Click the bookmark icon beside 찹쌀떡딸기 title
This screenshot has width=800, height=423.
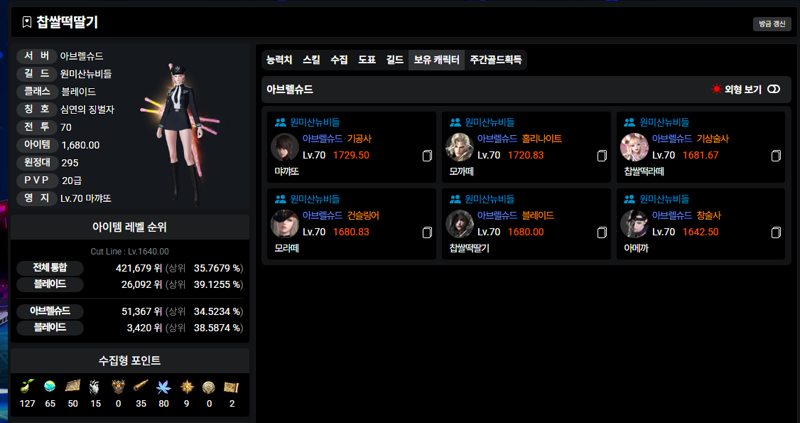[27, 22]
